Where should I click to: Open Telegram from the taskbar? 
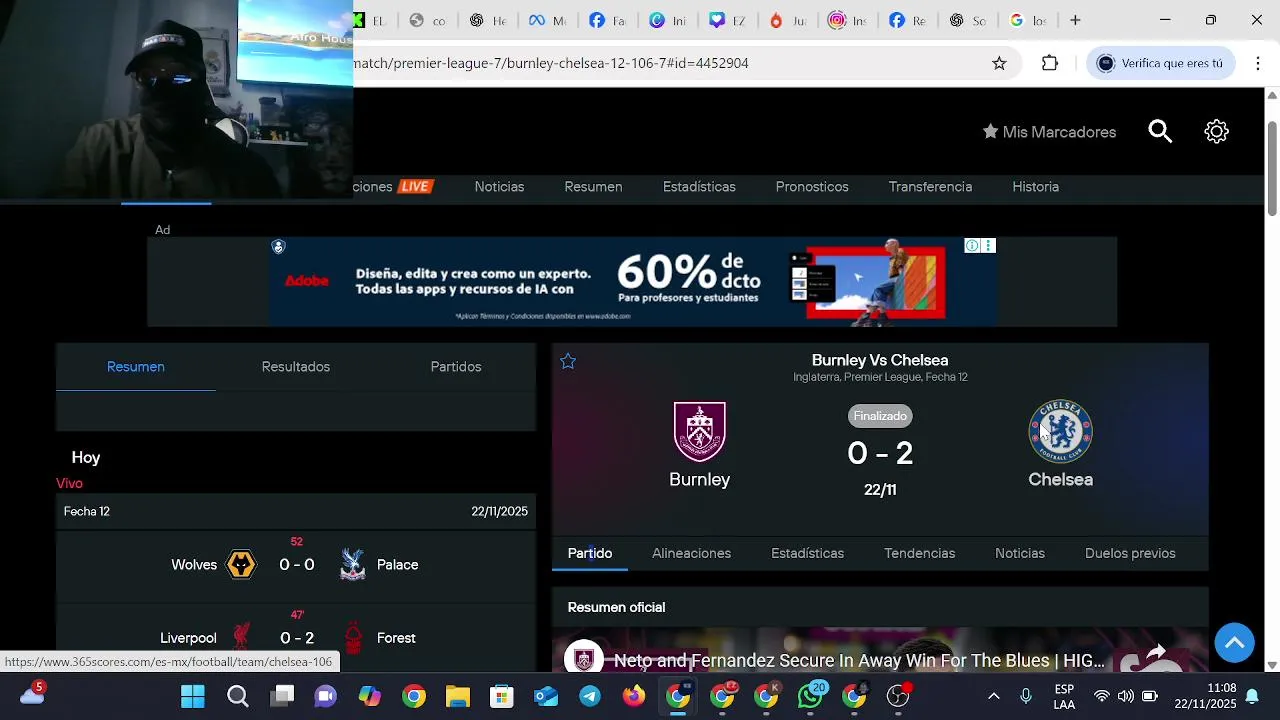click(x=590, y=696)
